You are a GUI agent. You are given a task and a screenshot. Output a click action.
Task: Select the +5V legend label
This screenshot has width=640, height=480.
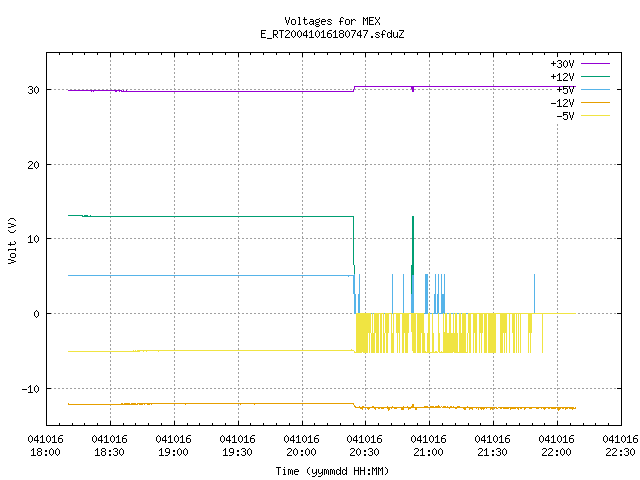[x=565, y=90]
